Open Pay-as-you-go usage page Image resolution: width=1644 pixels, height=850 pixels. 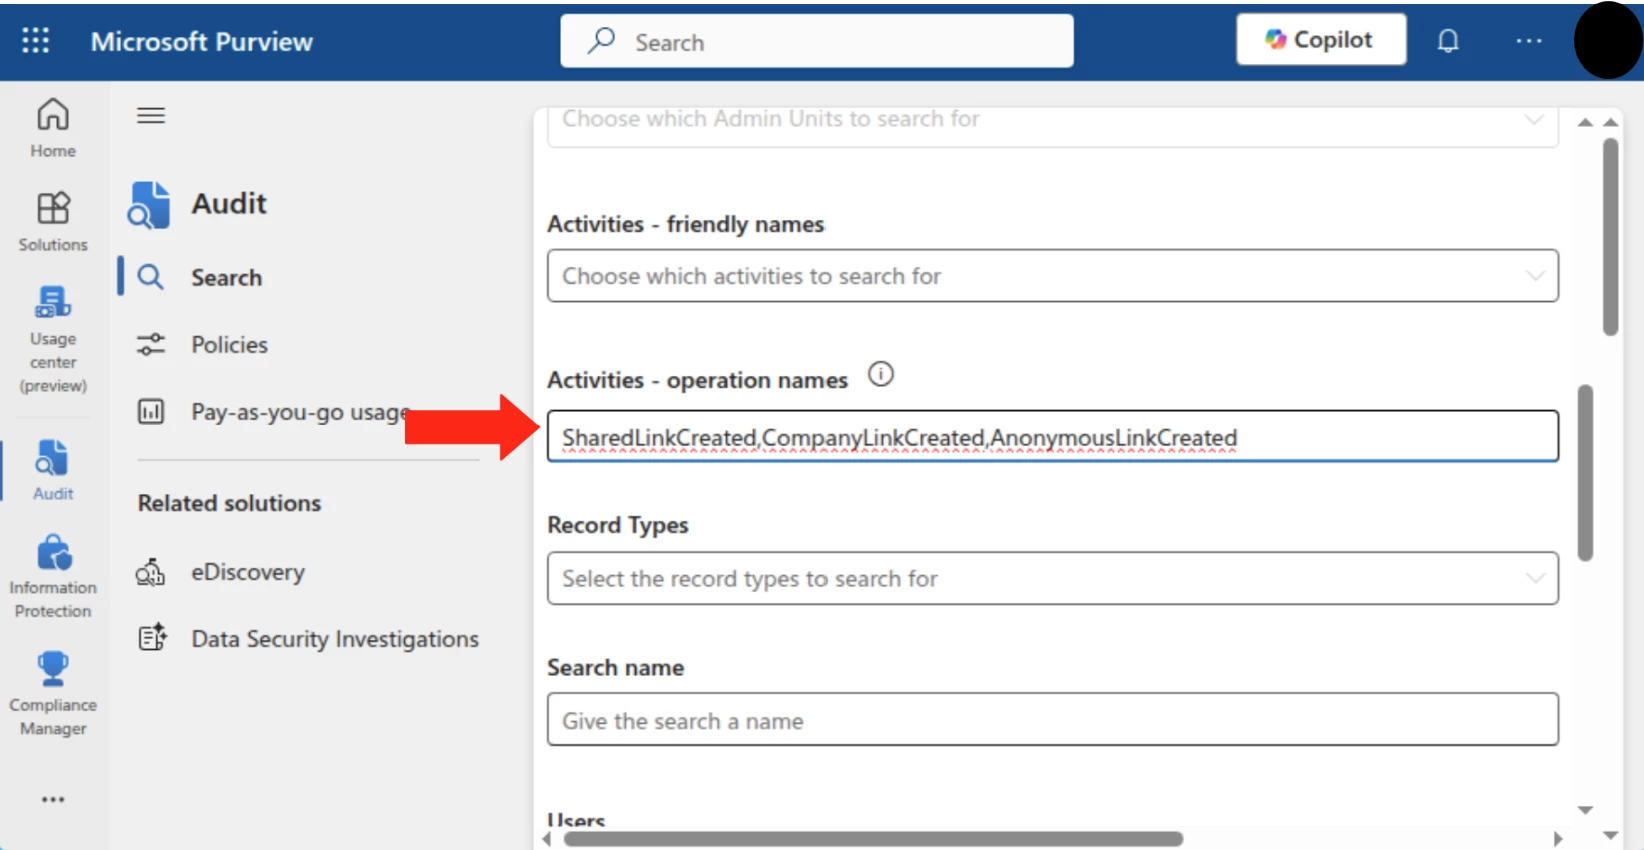tap(300, 412)
